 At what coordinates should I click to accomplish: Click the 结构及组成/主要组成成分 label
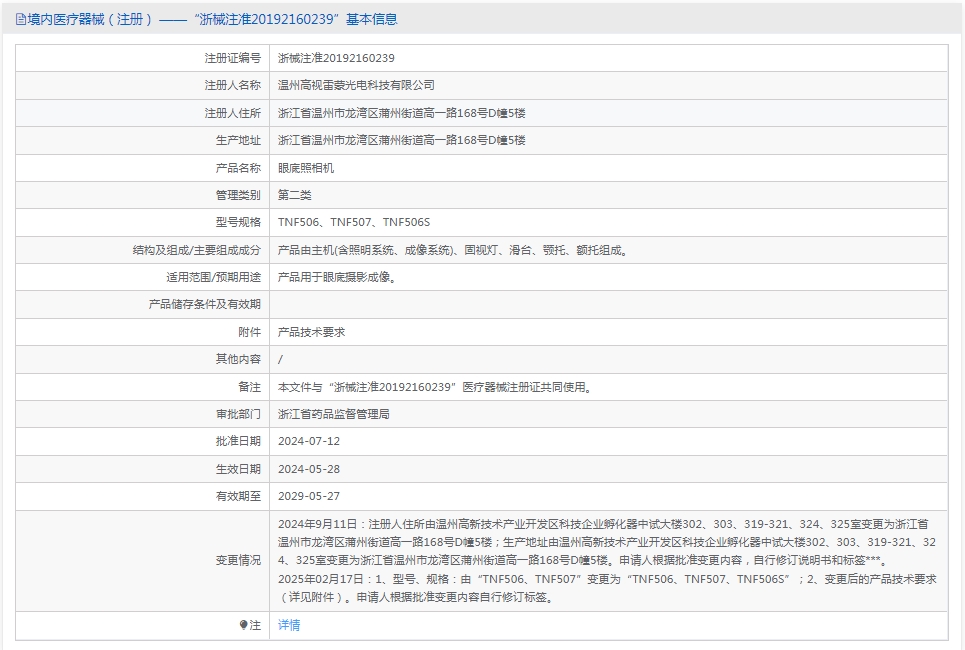click(x=197, y=250)
